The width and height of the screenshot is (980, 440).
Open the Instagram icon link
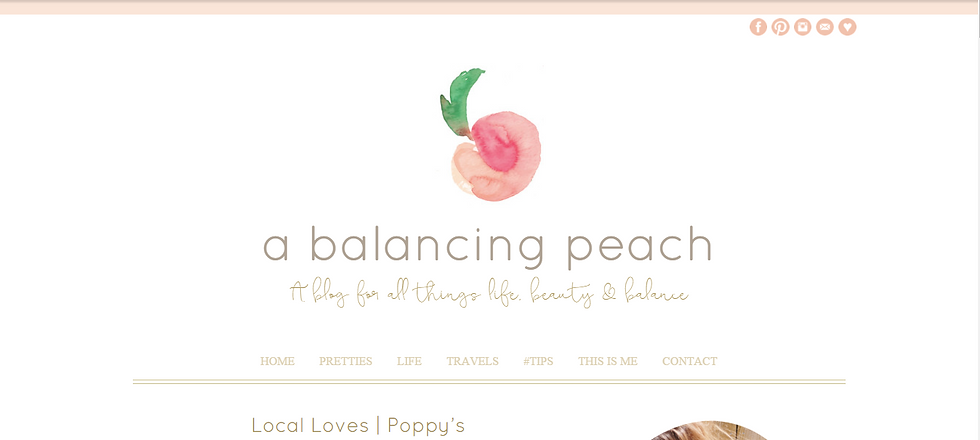[802, 27]
